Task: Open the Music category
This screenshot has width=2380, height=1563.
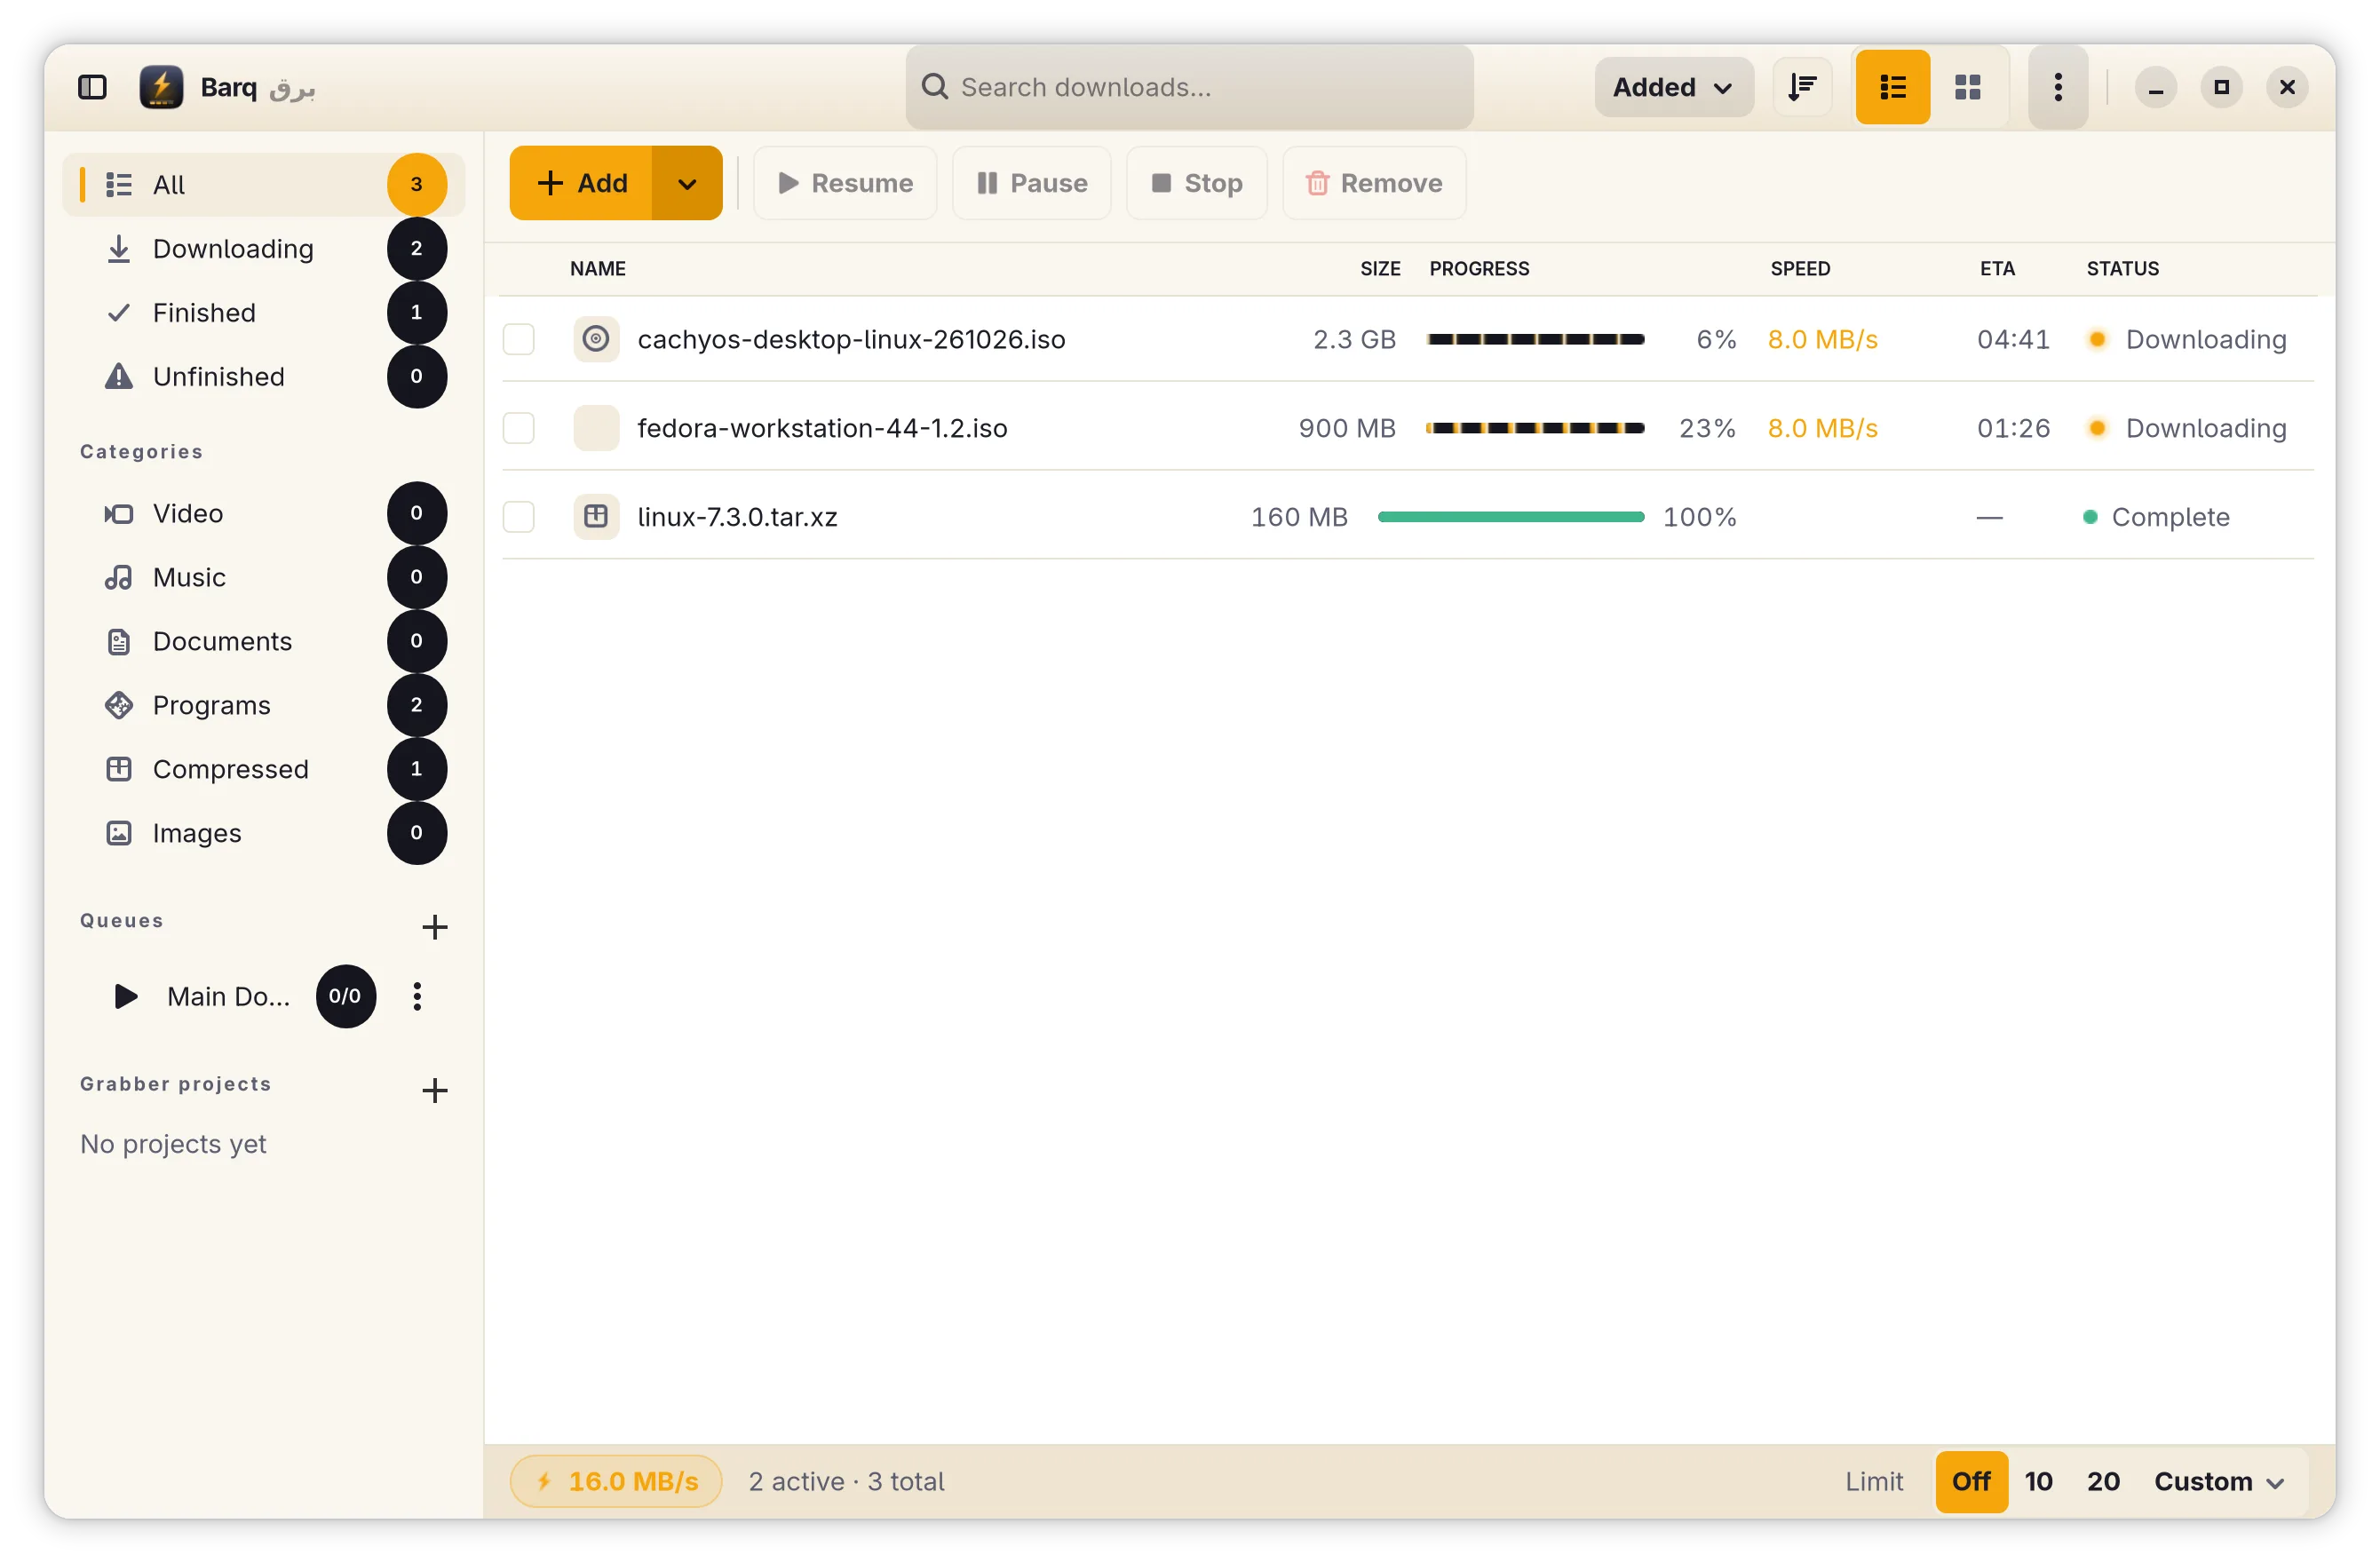Action: pos(263,577)
